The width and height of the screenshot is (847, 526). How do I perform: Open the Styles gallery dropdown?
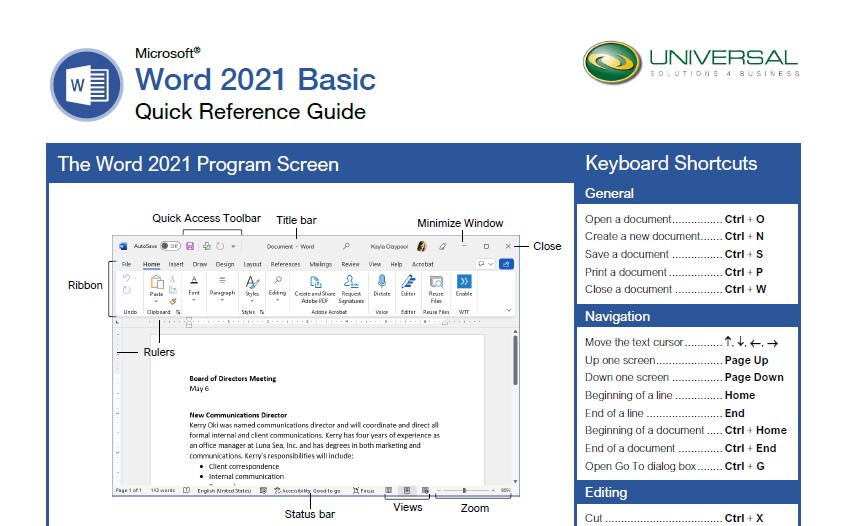pos(252,301)
